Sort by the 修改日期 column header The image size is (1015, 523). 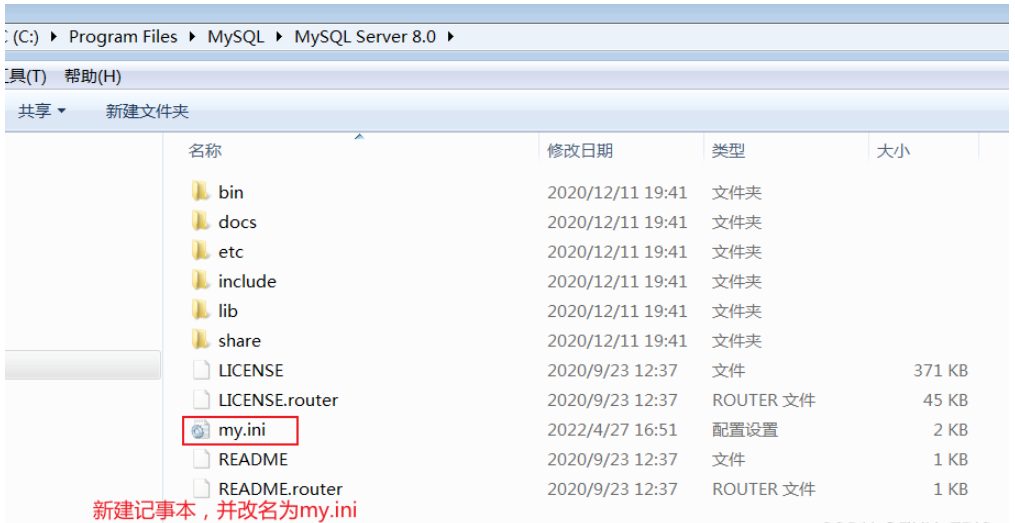point(580,151)
